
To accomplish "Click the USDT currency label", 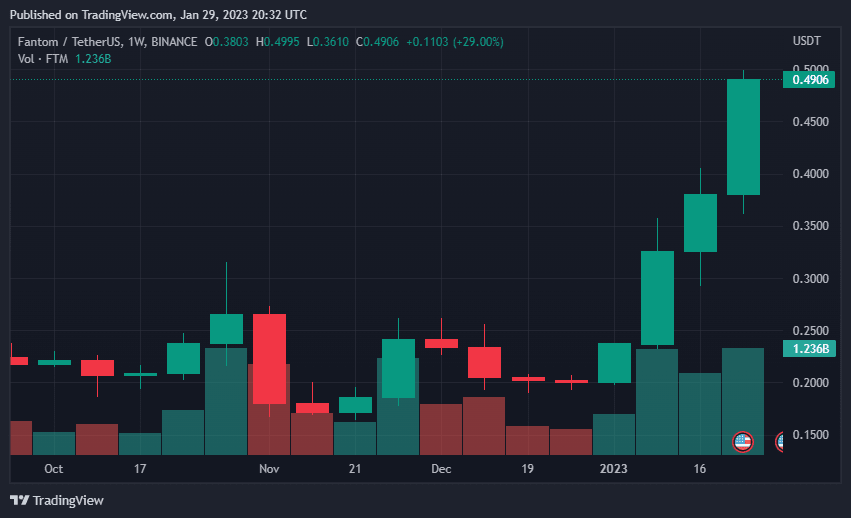I will click(x=806, y=41).
